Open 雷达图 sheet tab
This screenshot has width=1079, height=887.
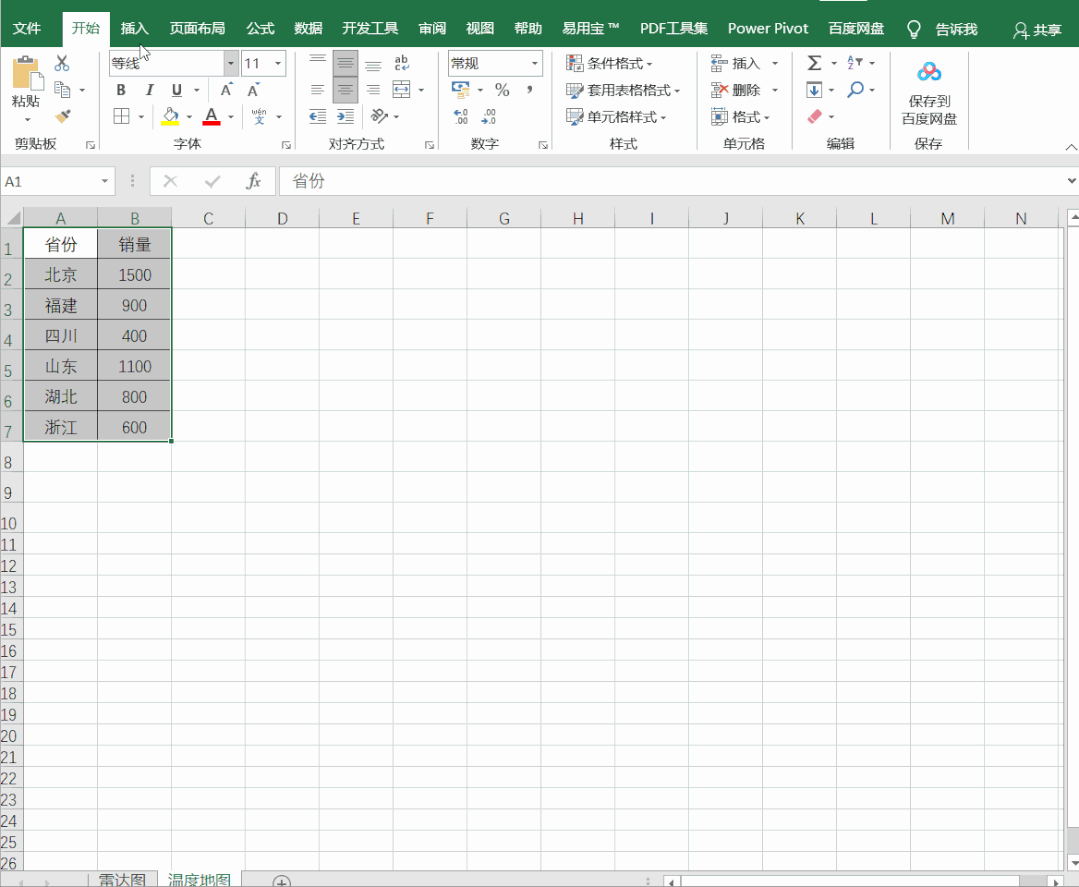click(x=122, y=879)
